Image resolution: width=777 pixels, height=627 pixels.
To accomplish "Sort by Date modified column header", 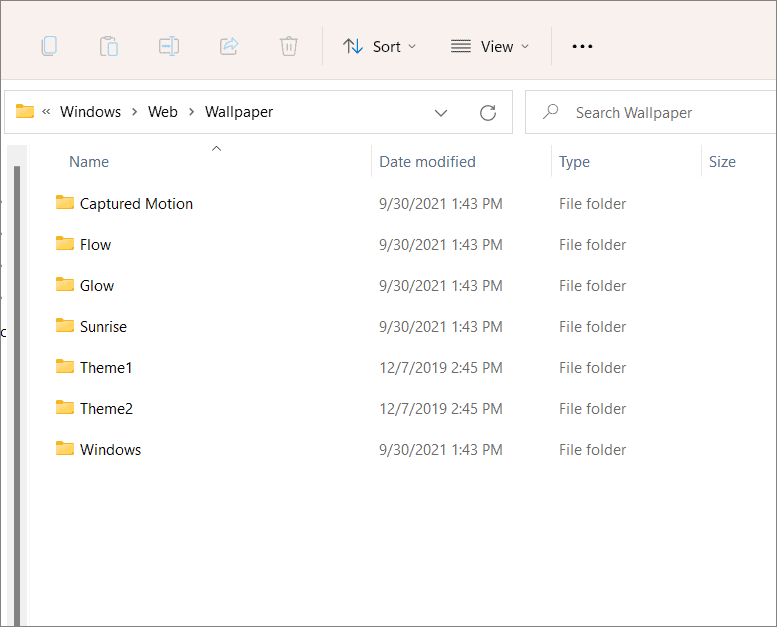I will coord(427,162).
